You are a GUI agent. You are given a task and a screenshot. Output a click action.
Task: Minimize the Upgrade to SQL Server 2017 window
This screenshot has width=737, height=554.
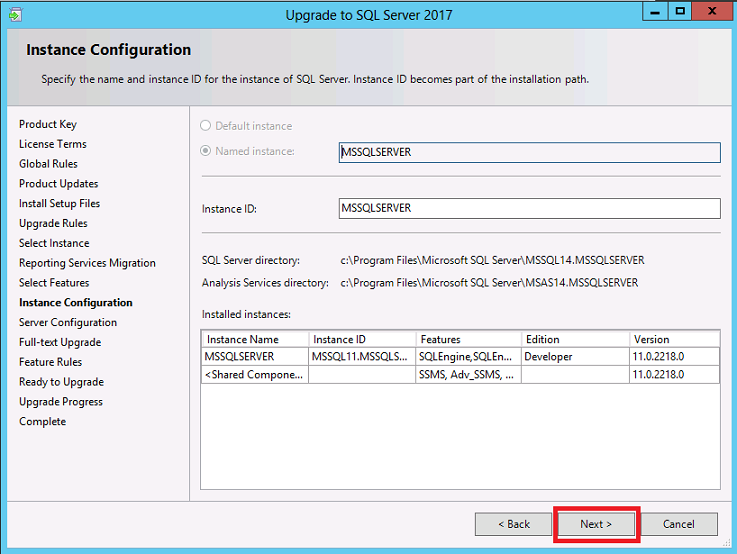click(655, 12)
